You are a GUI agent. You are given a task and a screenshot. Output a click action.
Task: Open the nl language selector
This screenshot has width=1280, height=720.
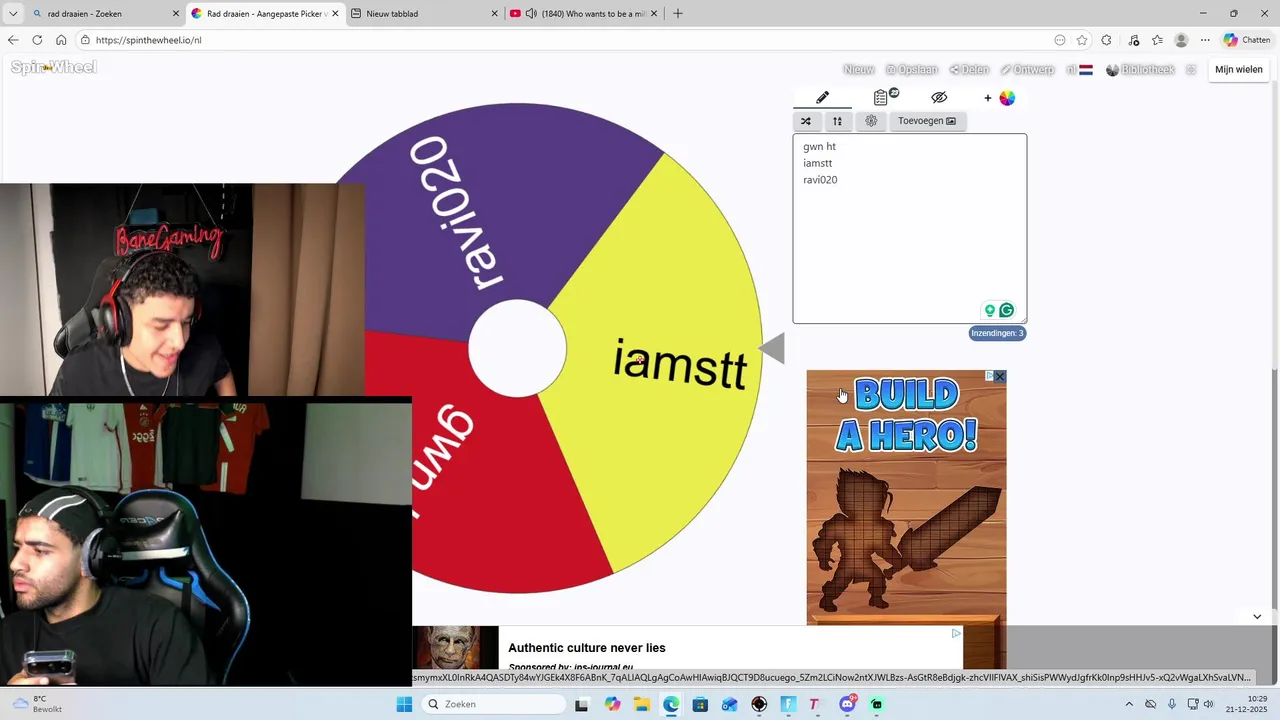[x=1079, y=70]
